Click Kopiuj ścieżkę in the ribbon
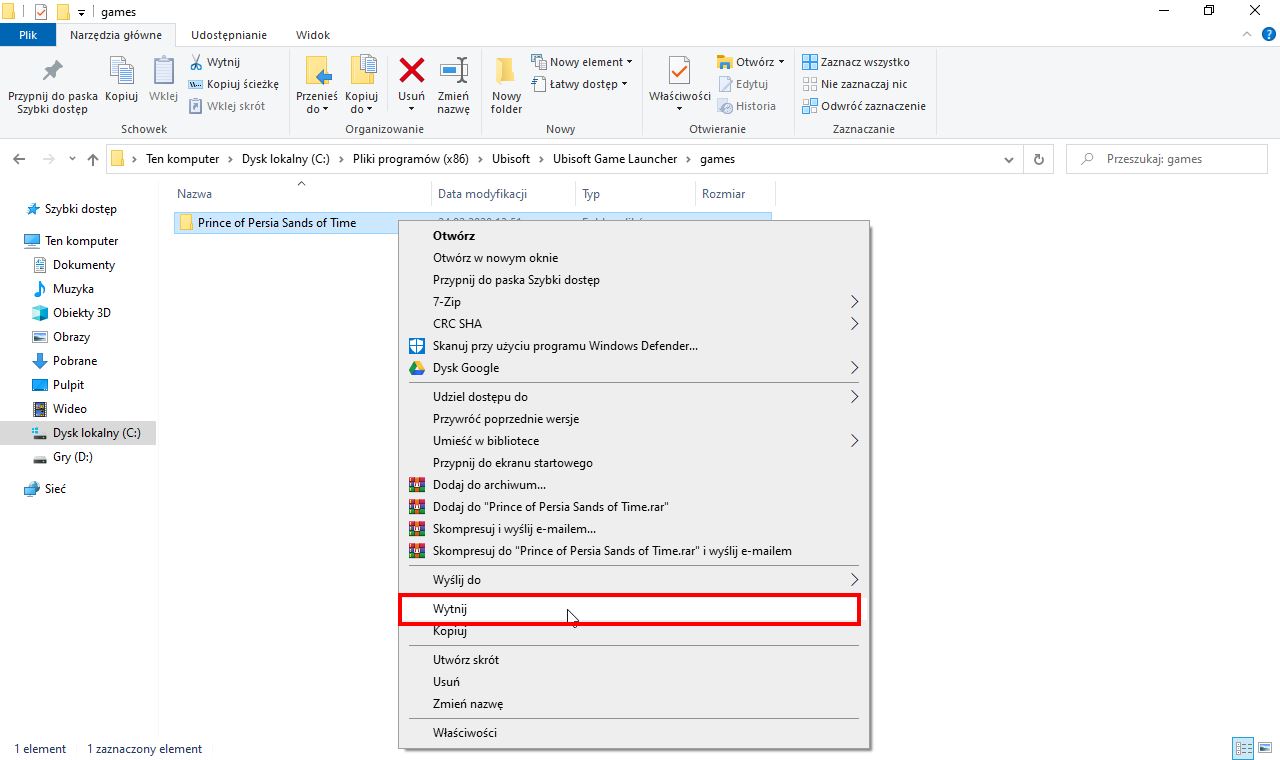Image resolution: width=1280 pixels, height=760 pixels. pos(233,84)
